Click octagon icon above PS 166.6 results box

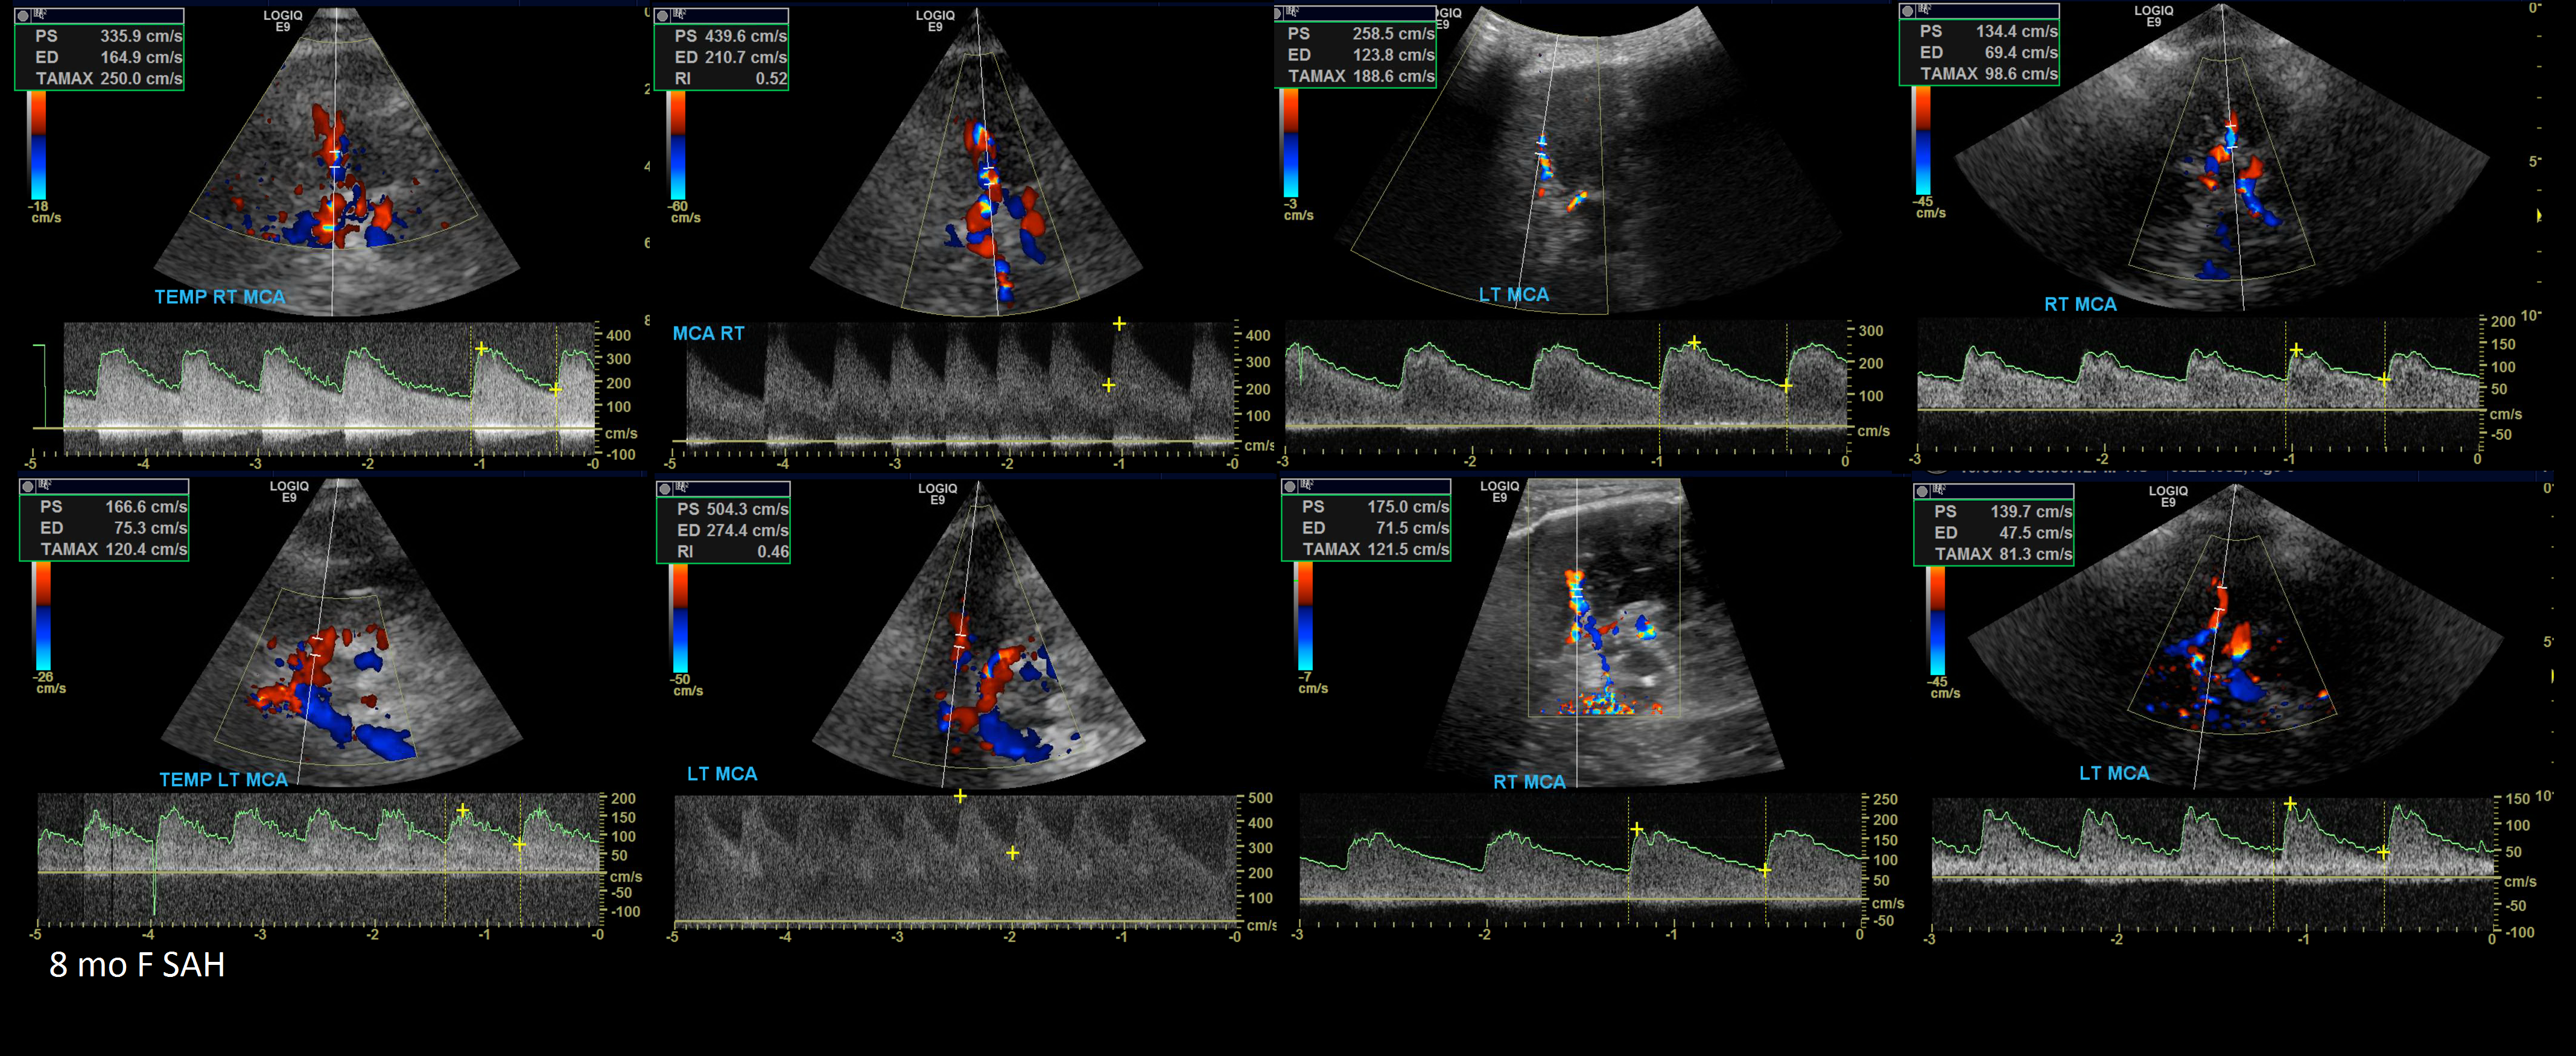(29, 486)
